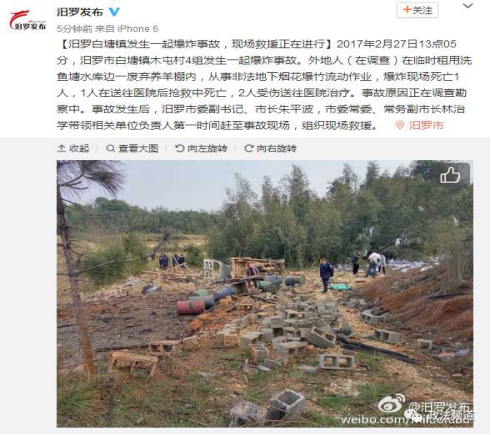The width and height of the screenshot is (491, 435).
Task: Open the 5分钟前 timestamp link
Action: 74,29
